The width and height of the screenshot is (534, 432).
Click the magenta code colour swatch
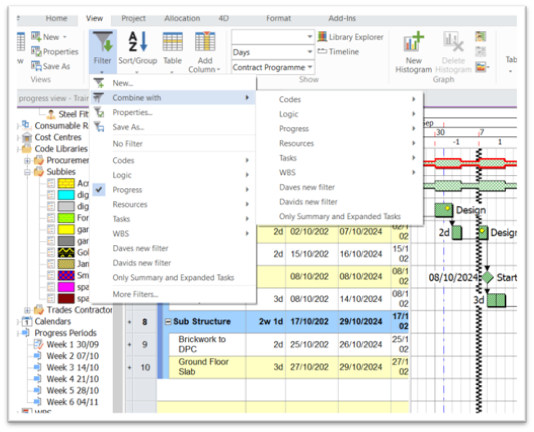click(66, 287)
